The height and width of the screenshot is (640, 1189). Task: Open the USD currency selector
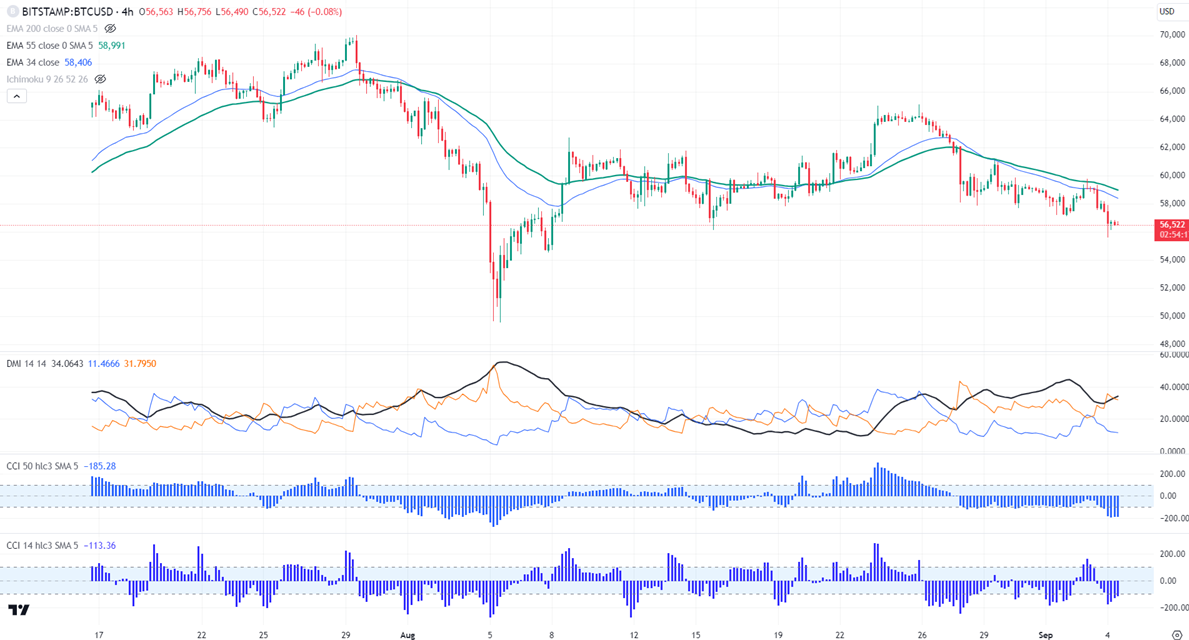pos(1167,11)
